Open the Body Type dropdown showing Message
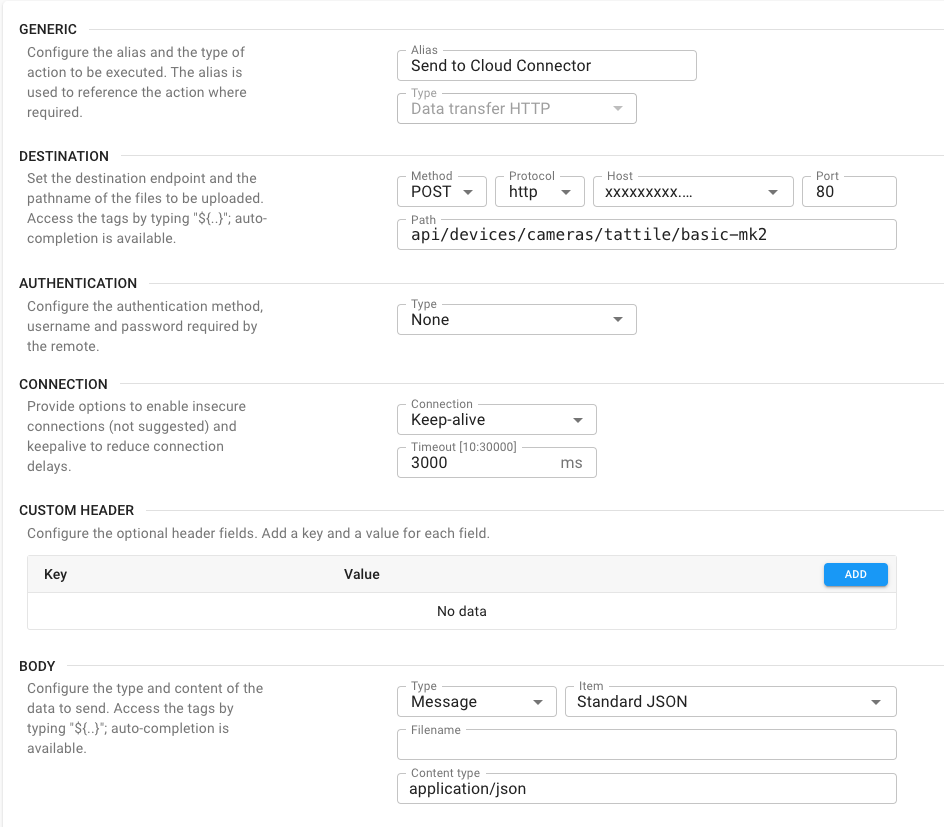Screen dimensions: 944x827 477,702
